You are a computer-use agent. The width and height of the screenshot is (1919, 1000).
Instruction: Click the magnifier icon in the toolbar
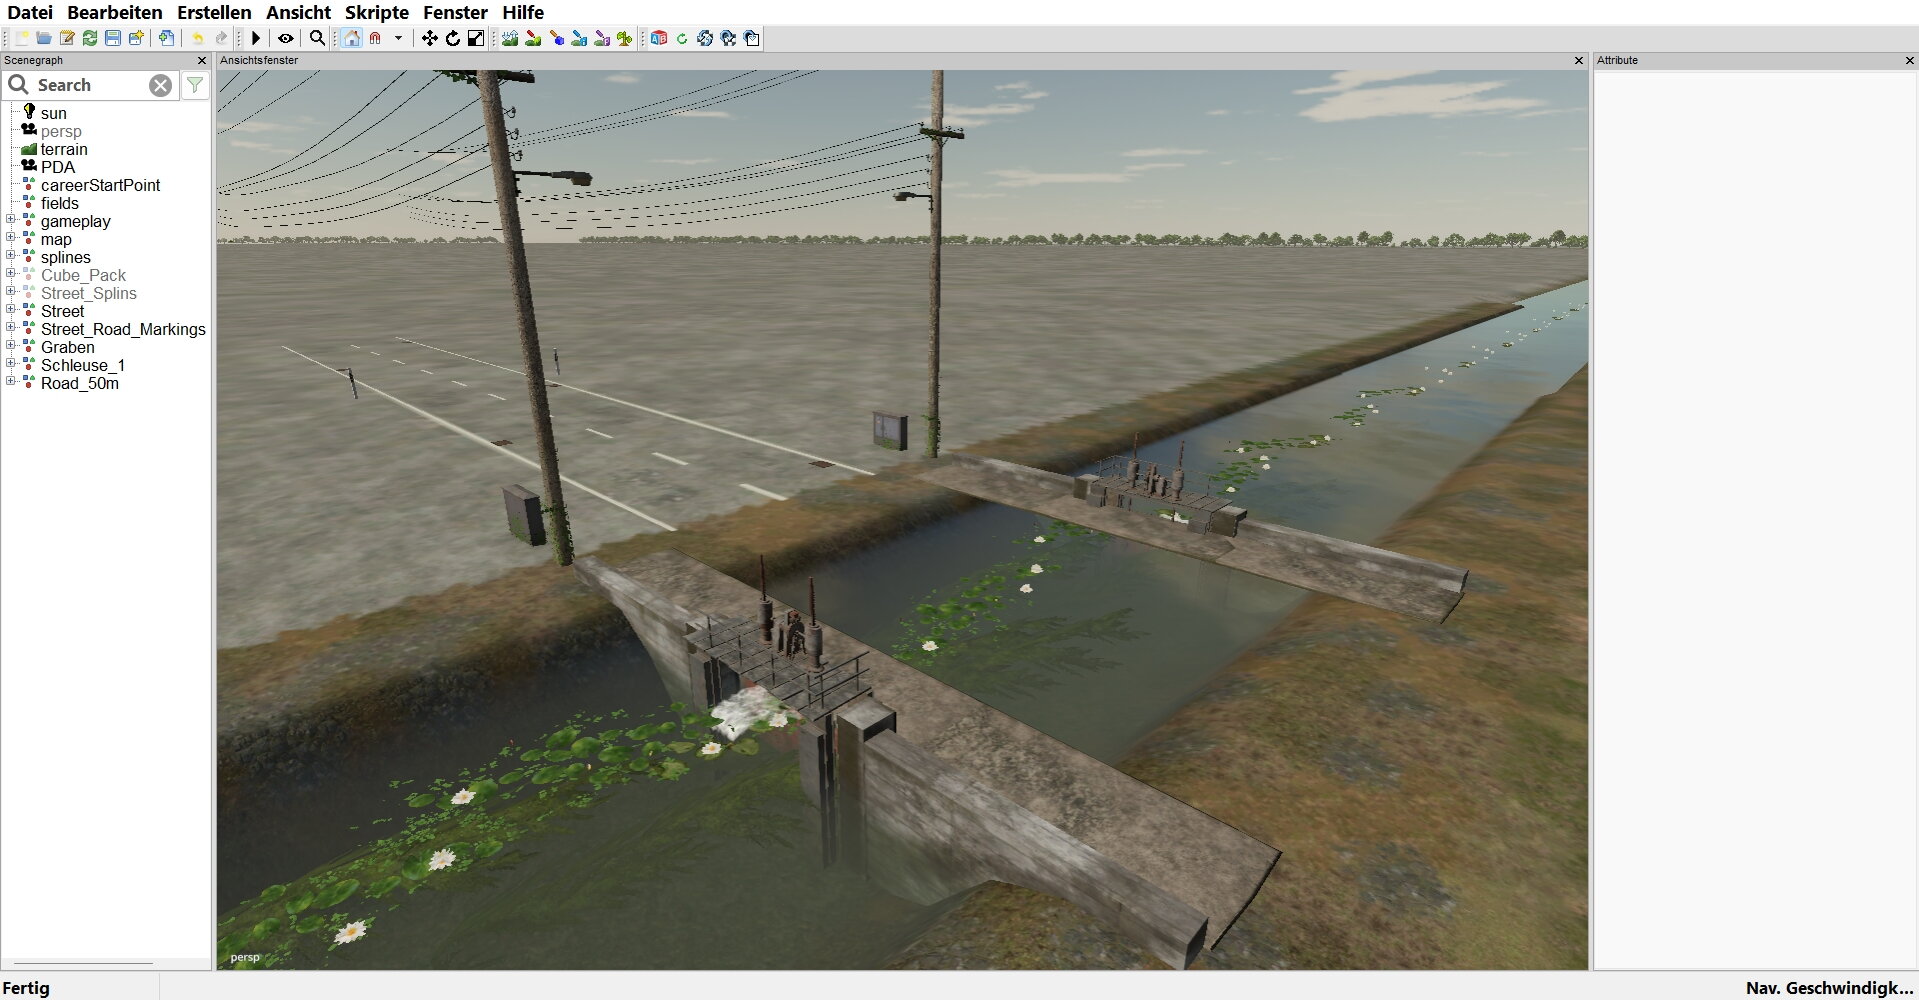tap(317, 38)
